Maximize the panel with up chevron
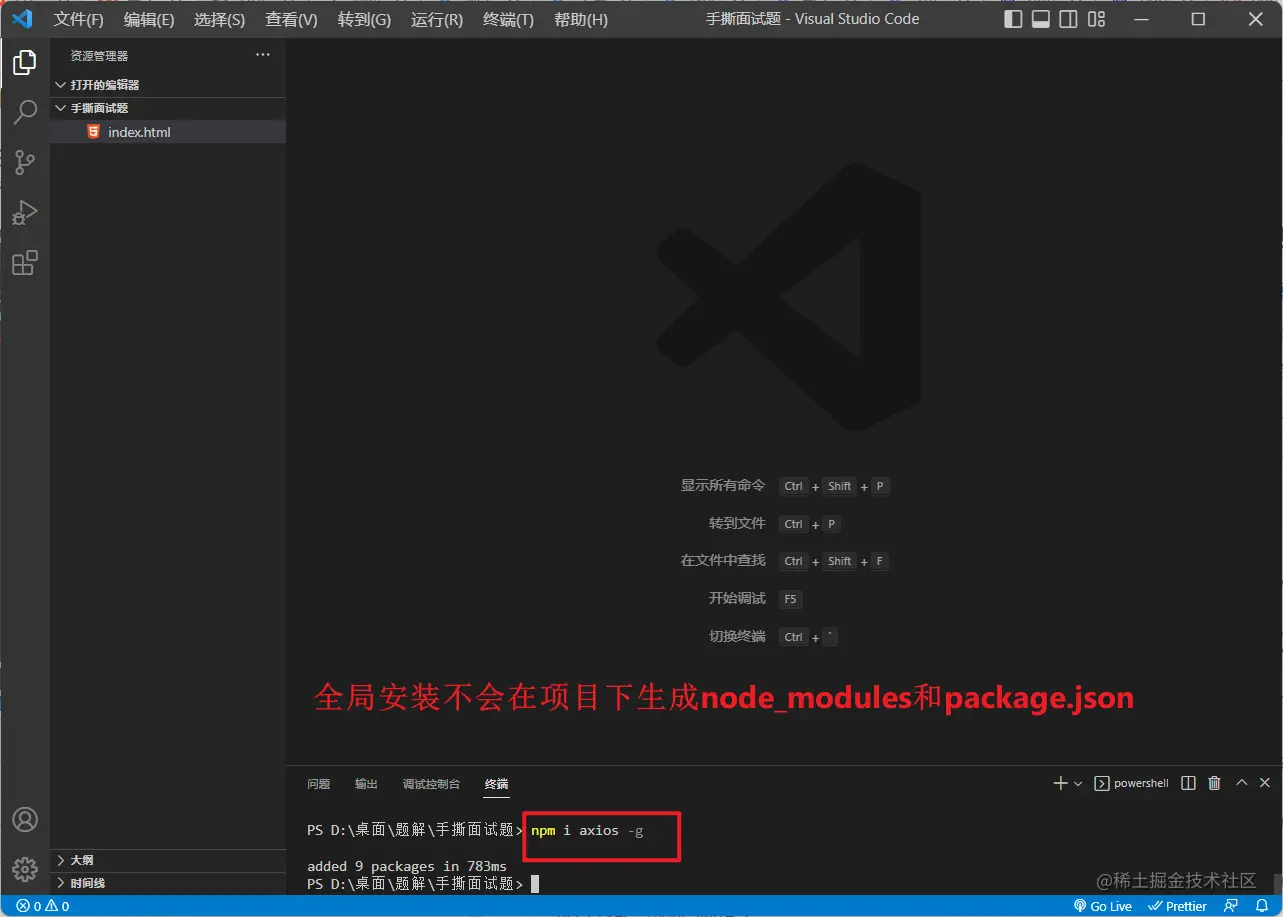Viewport: 1283px width, 917px height. pyautogui.click(x=1241, y=783)
